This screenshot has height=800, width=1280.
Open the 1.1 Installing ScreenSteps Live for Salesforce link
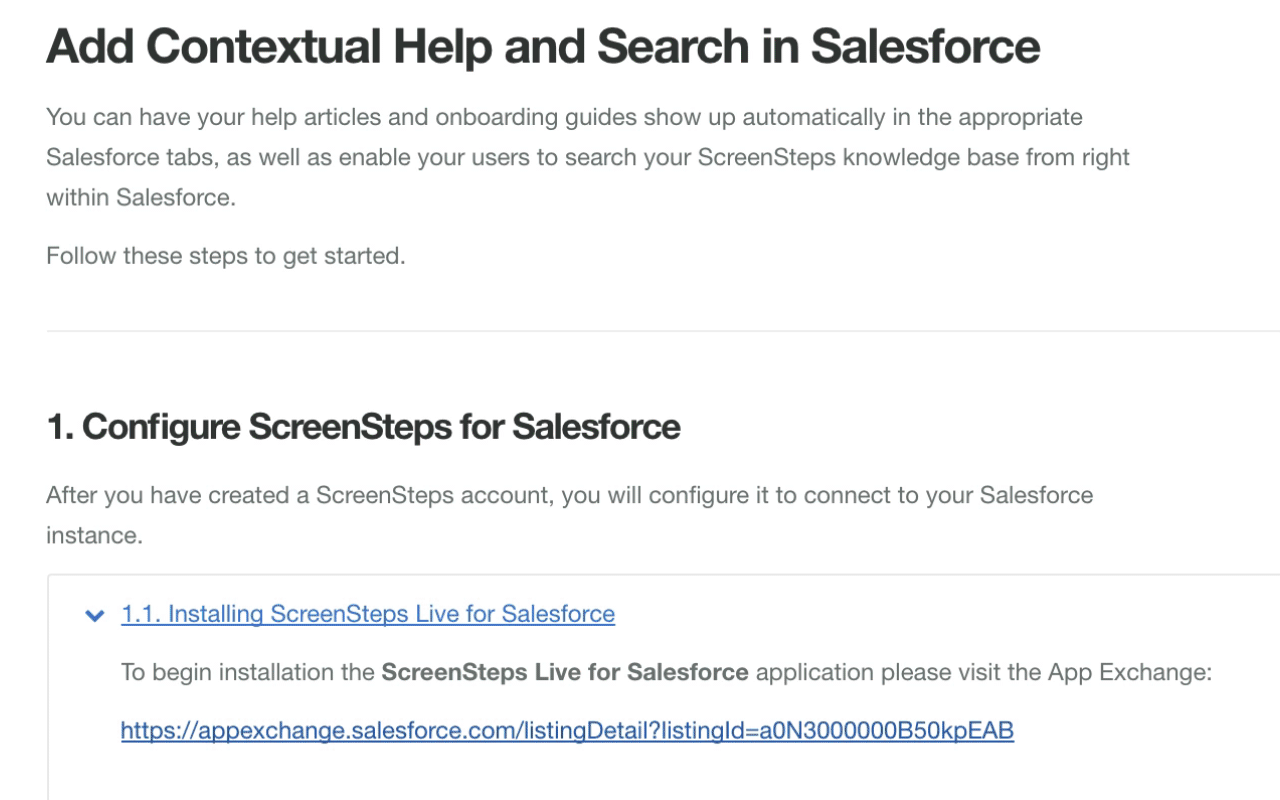click(x=368, y=614)
